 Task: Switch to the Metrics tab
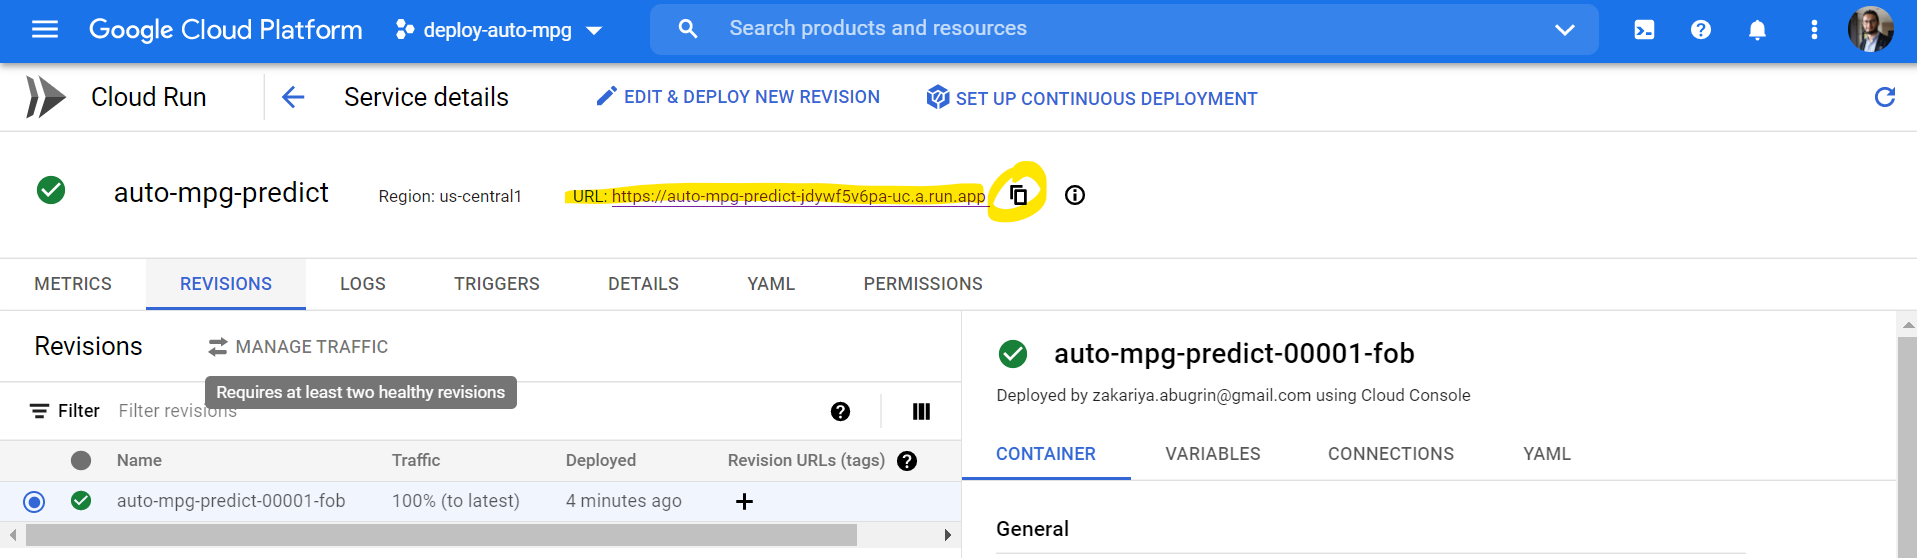pyautogui.click(x=73, y=284)
